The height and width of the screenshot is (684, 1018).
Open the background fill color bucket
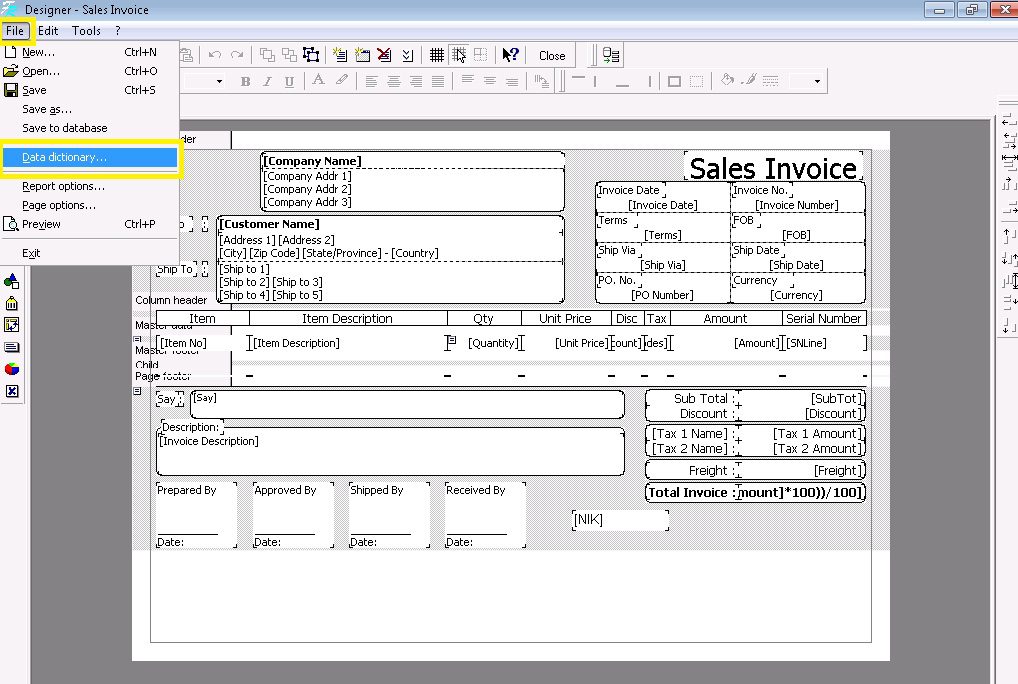click(x=726, y=80)
